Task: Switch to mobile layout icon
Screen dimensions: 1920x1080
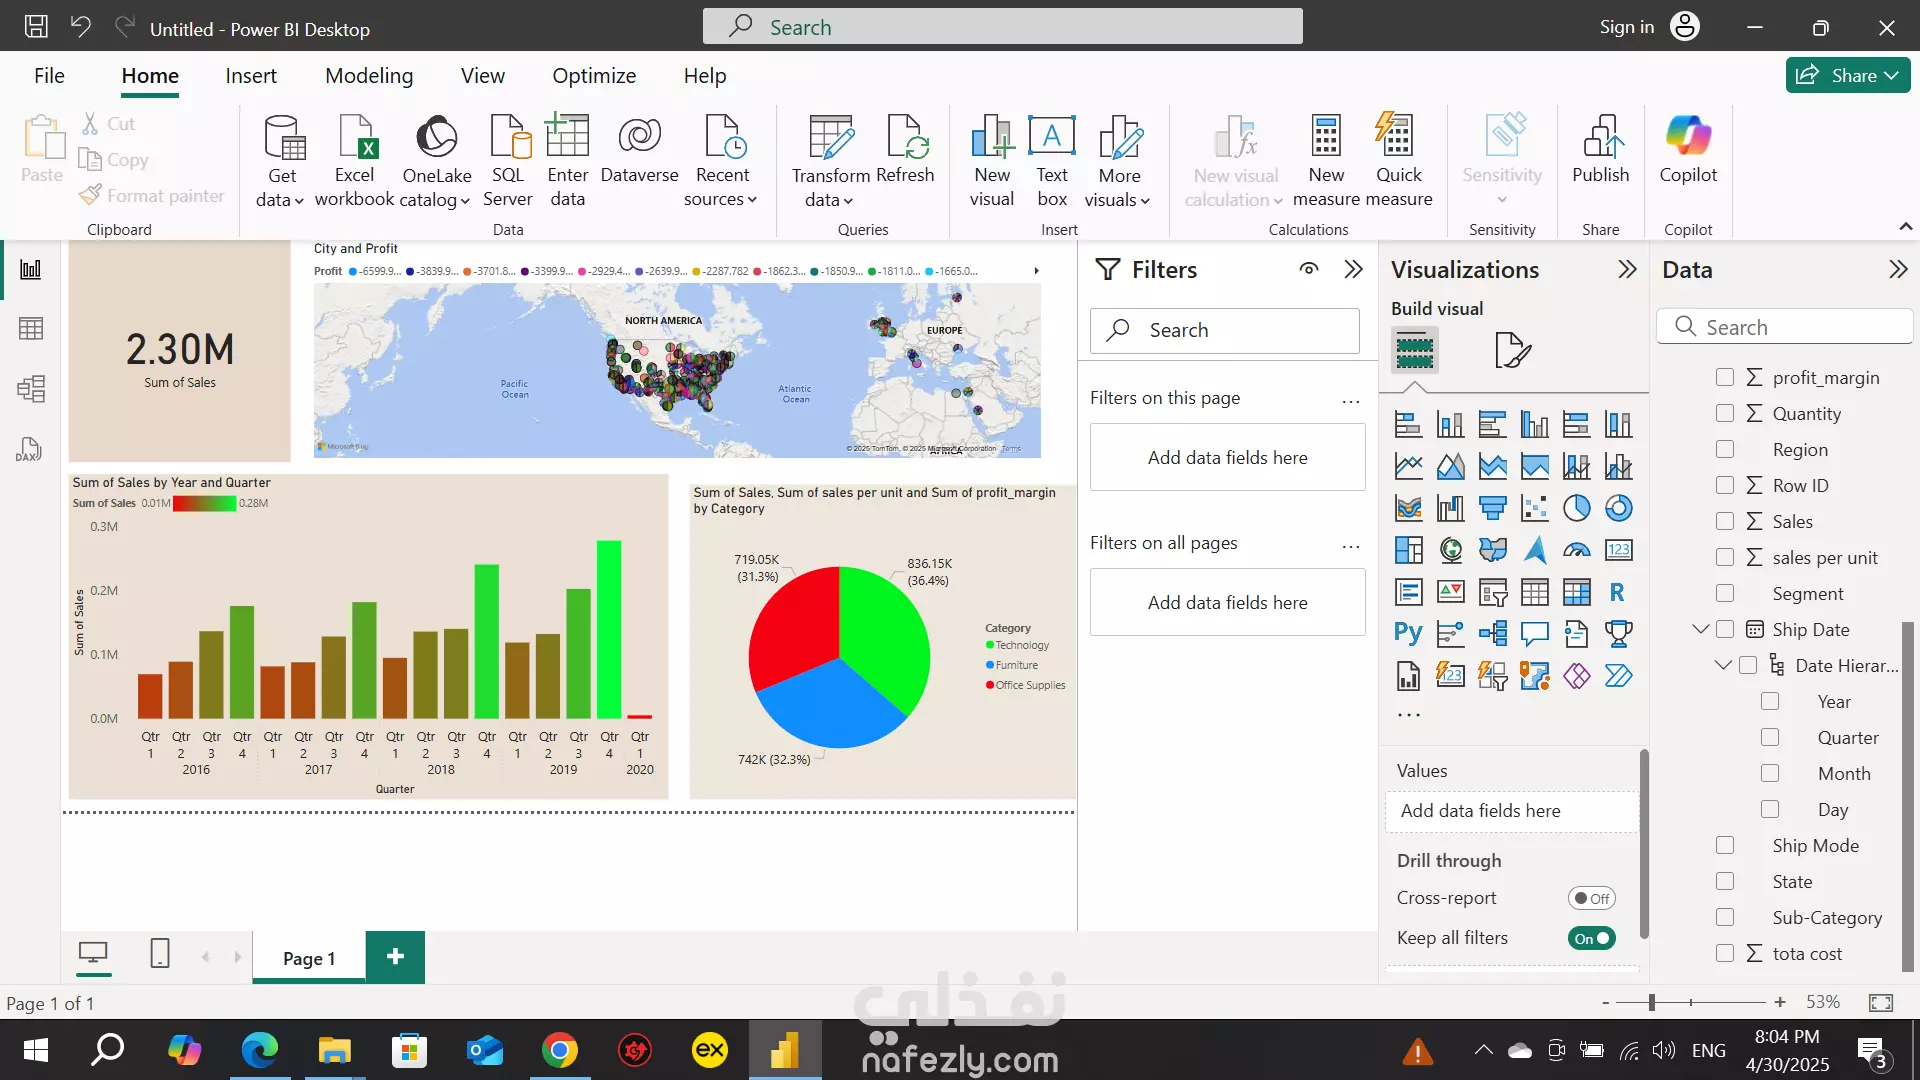Action: 160,954
